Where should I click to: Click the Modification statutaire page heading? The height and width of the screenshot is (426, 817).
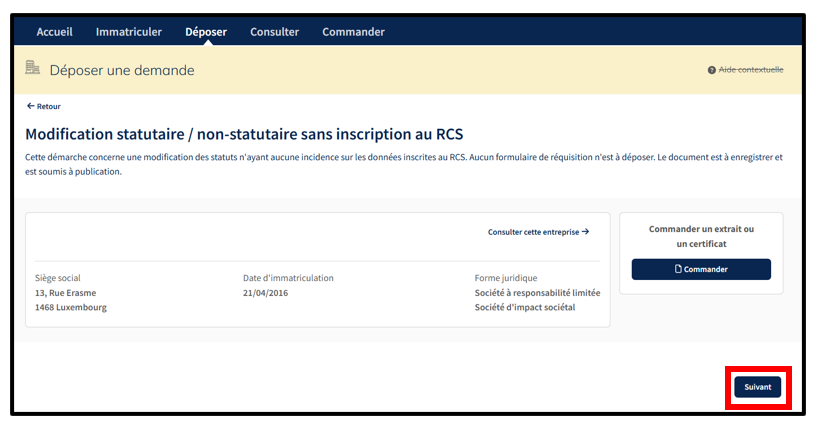[x=244, y=134]
